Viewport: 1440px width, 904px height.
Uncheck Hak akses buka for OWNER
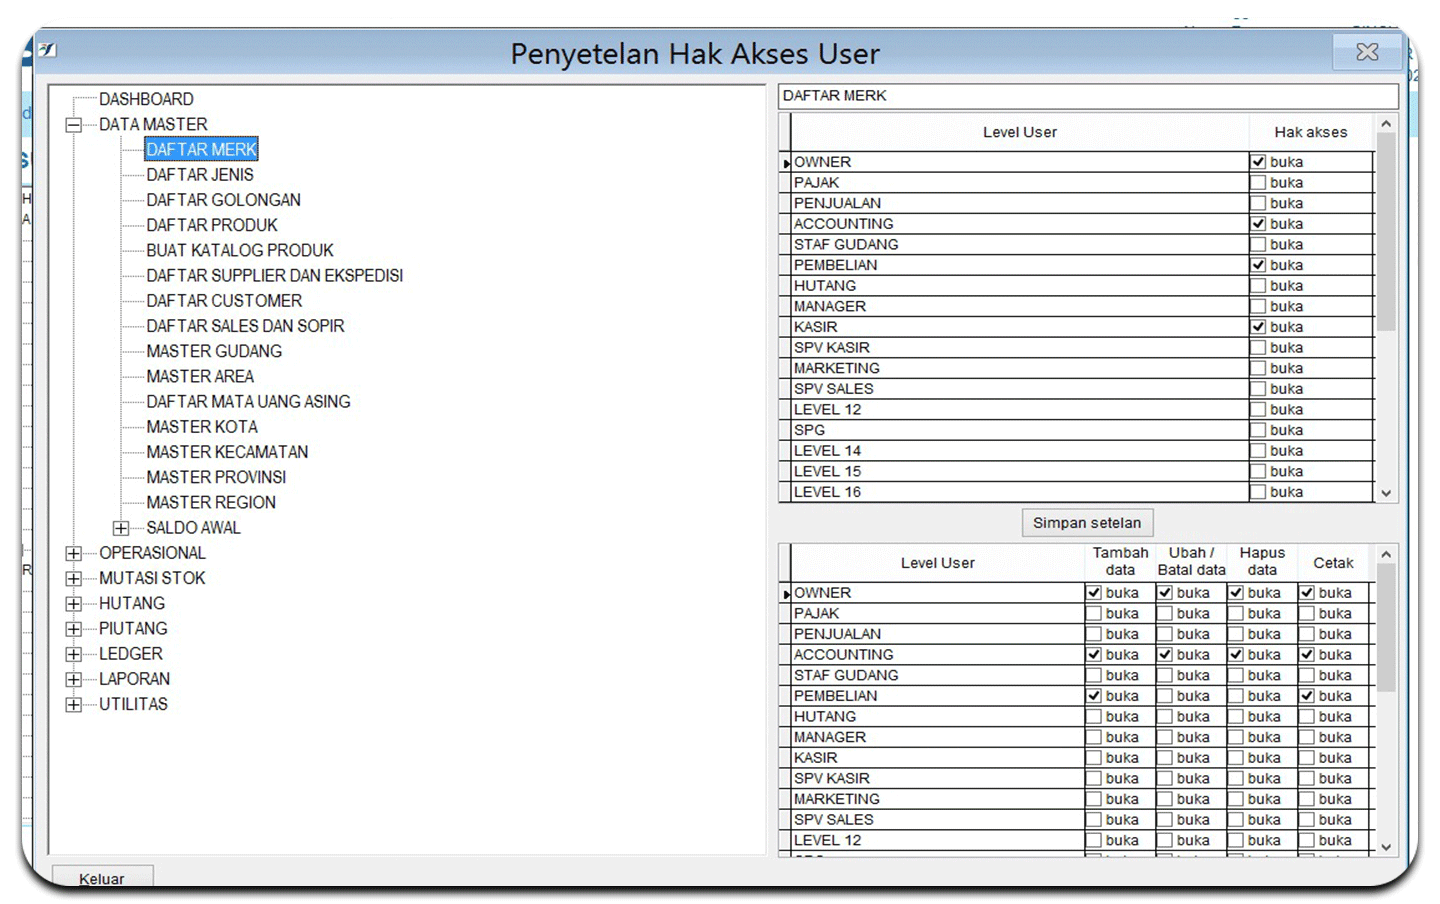coord(1258,162)
